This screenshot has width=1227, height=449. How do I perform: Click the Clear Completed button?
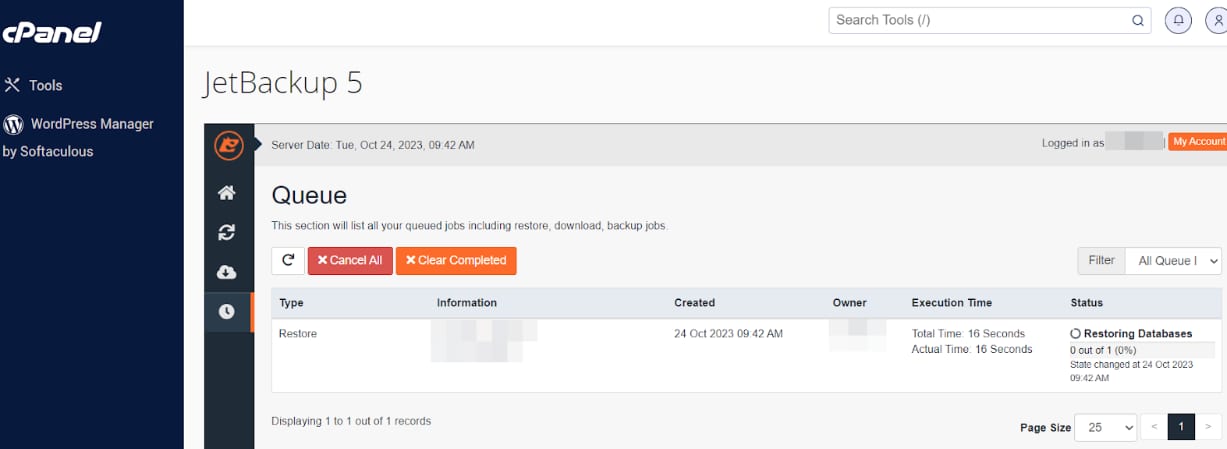(456, 260)
